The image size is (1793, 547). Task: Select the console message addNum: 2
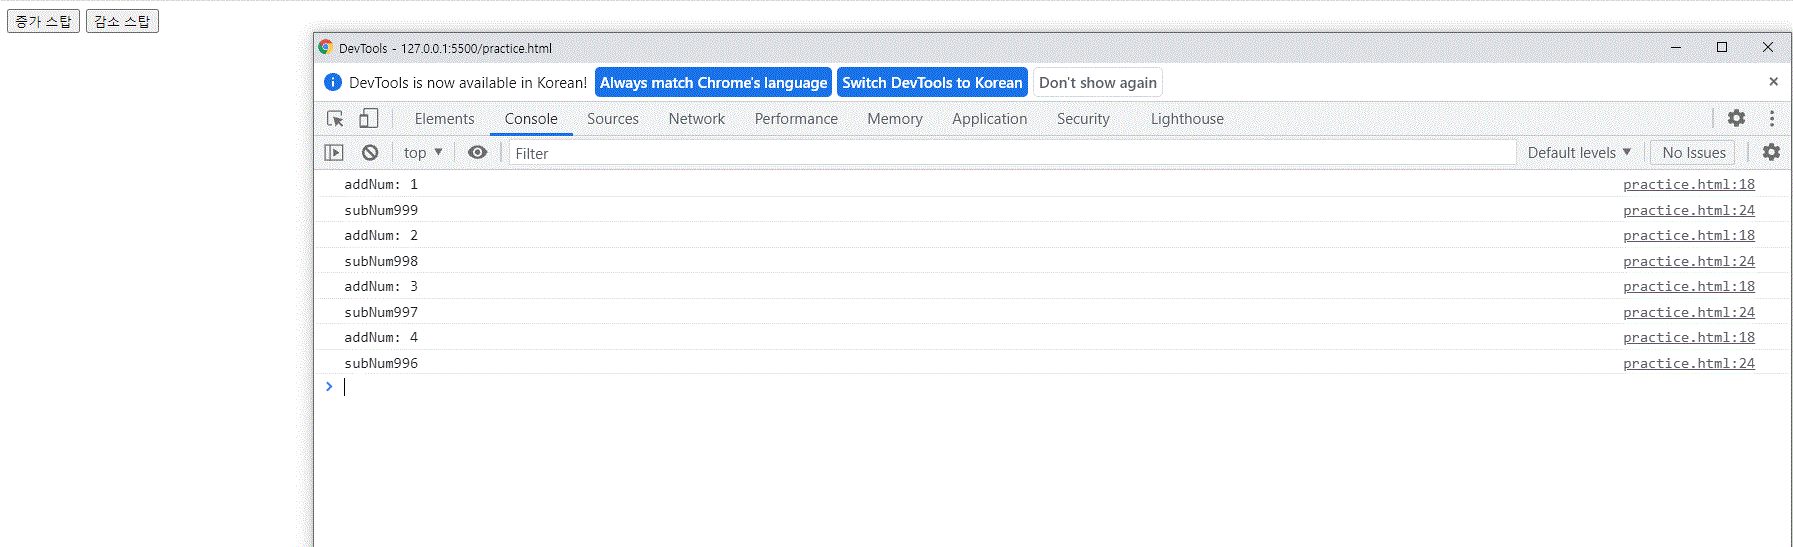(x=381, y=235)
